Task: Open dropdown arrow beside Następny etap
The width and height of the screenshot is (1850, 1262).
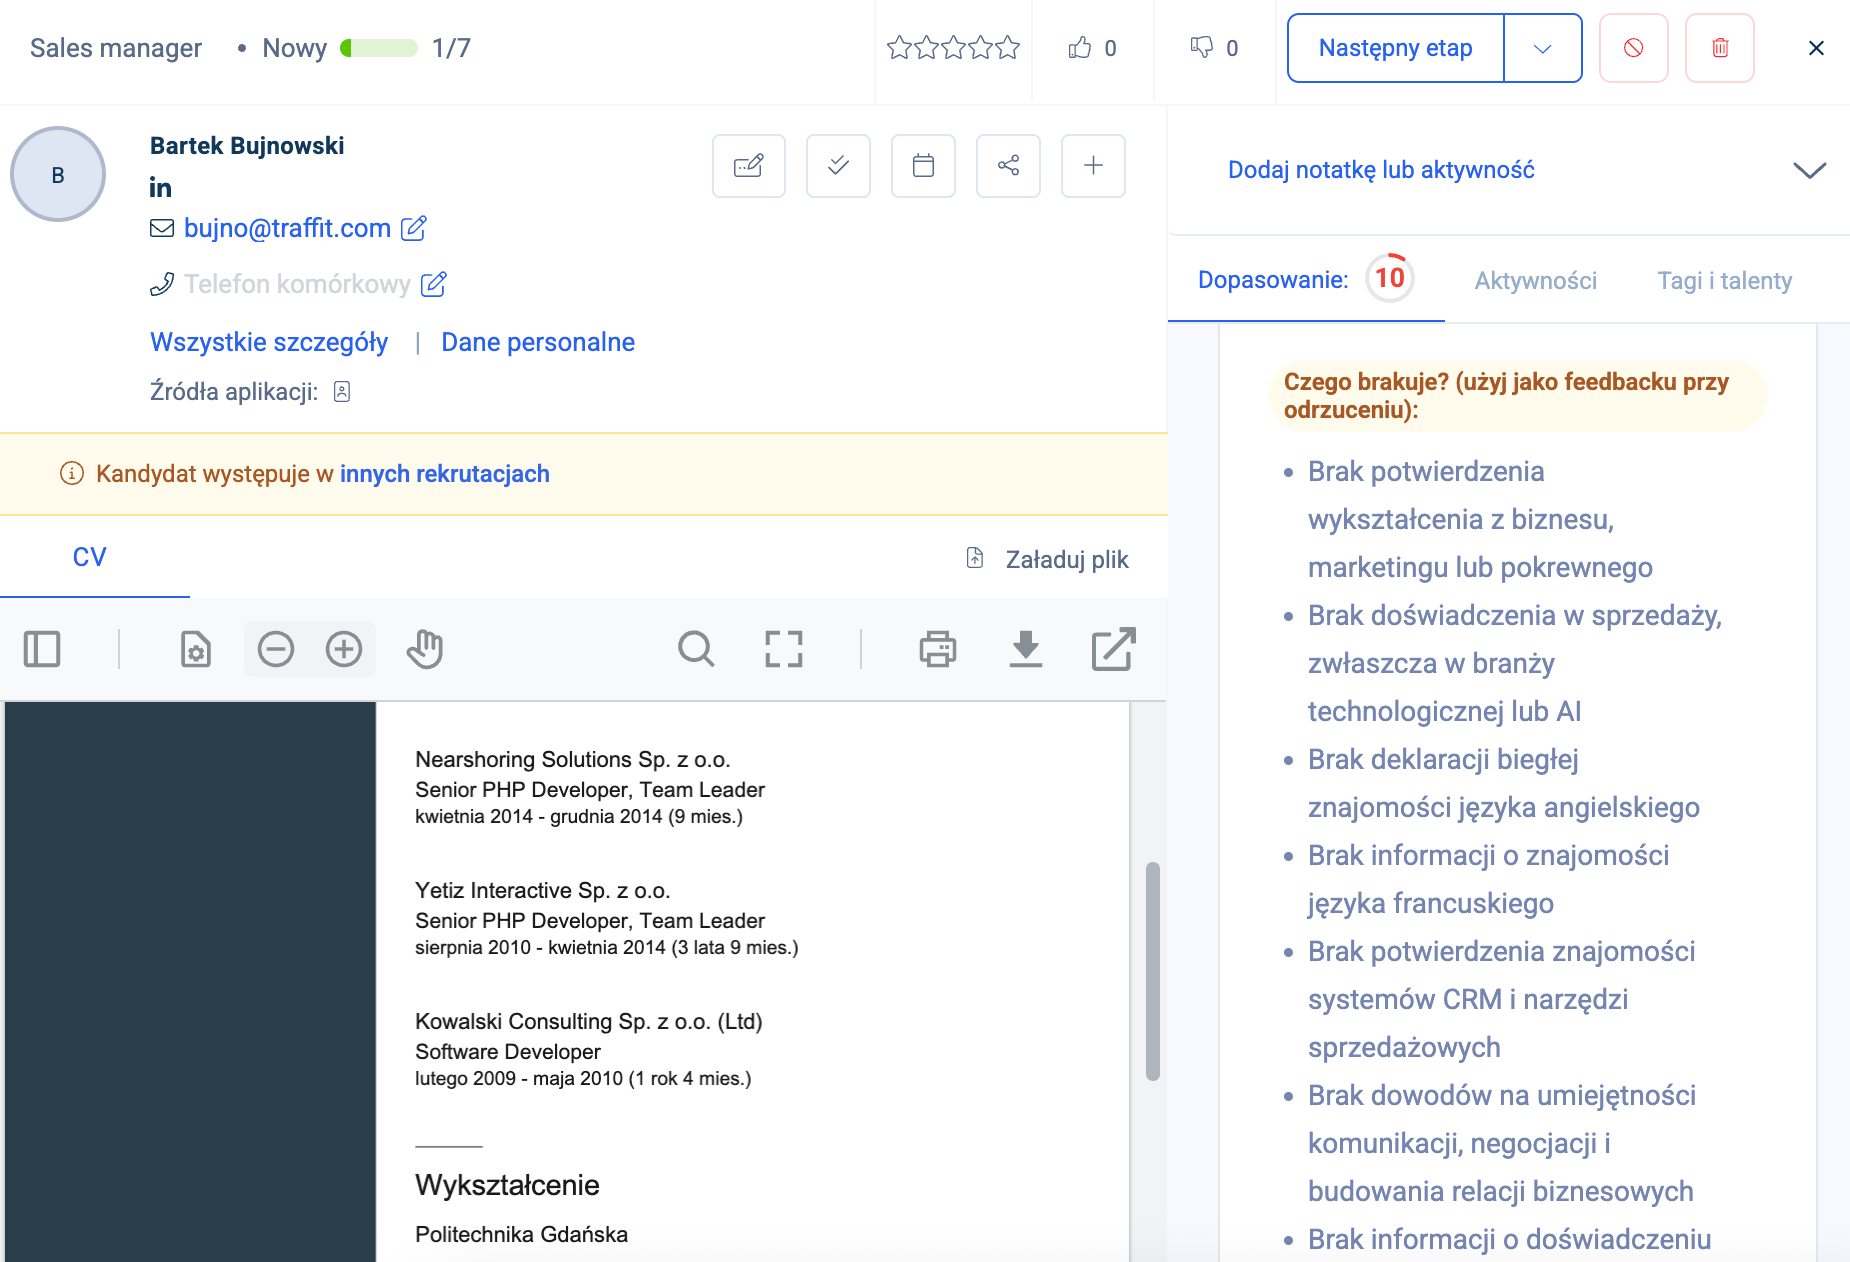Action: click(1542, 48)
